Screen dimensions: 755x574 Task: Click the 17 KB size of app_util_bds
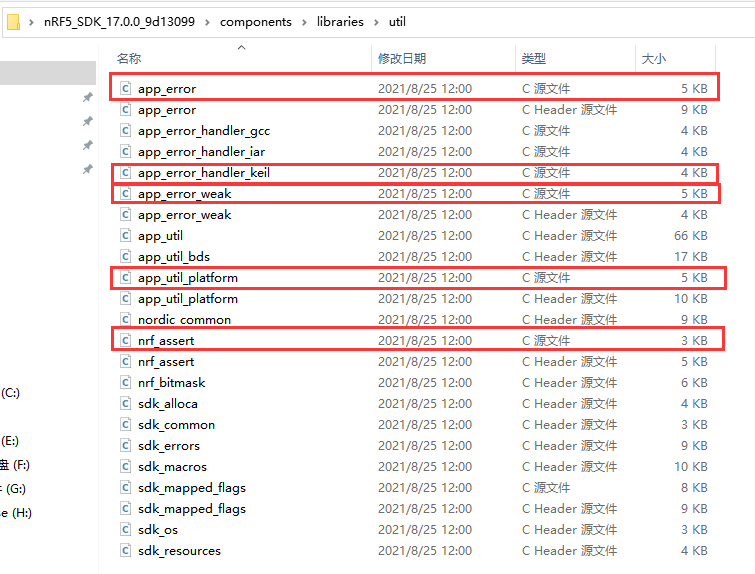(690, 257)
